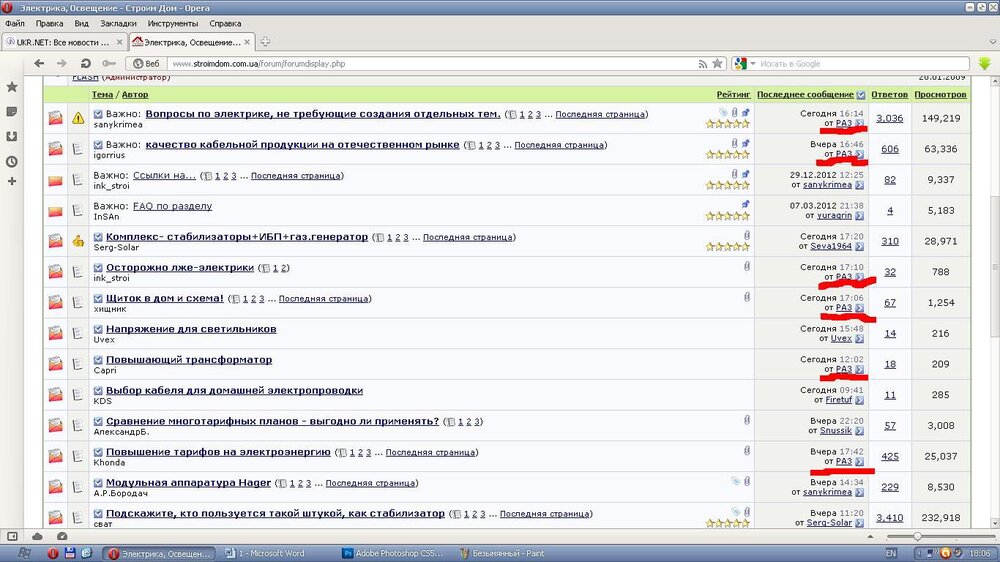Switch to the UKR.NET tab
Screen dimensions: 1000x562
pyautogui.click(x=60, y=42)
